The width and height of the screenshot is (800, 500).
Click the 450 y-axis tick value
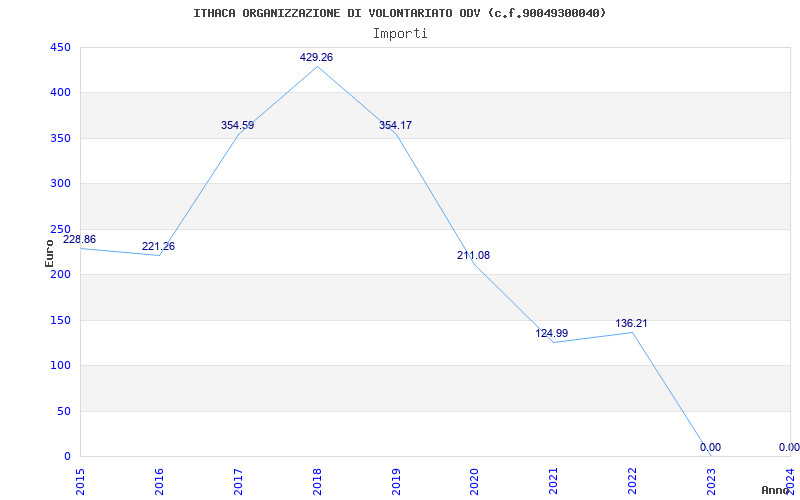click(60, 47)
